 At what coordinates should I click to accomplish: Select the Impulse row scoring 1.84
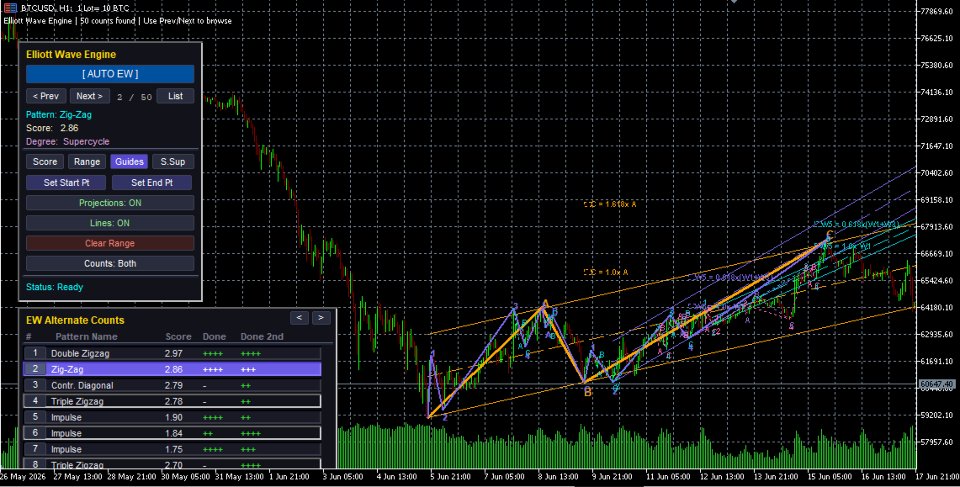[172, 433]
